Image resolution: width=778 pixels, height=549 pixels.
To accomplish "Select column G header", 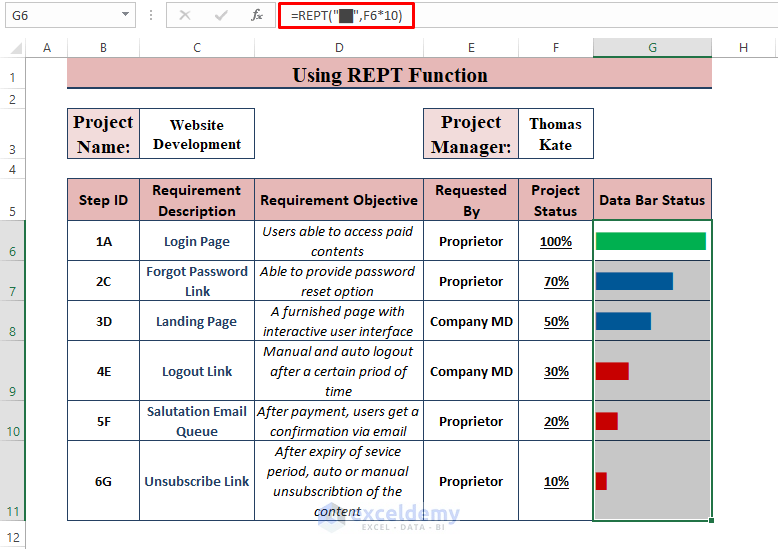I will 652,48.
